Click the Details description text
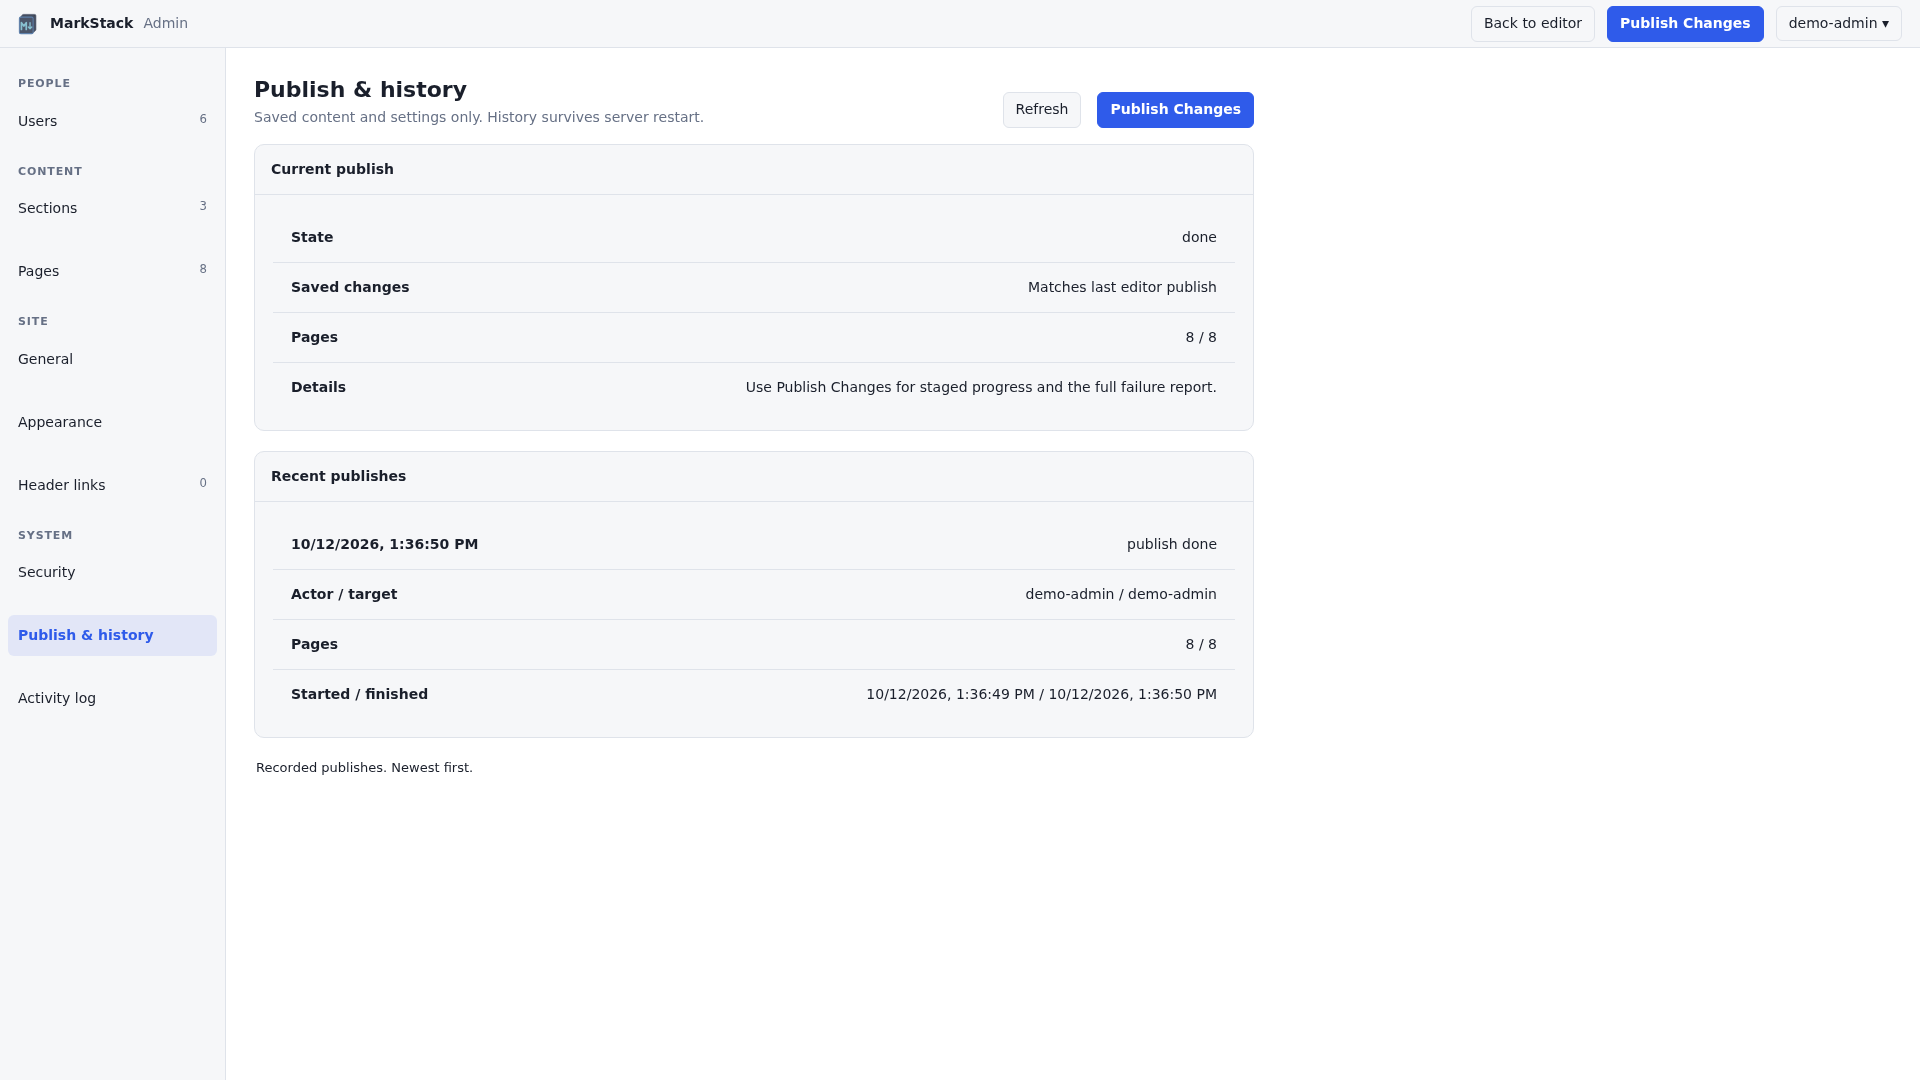Screen dimensions: 1920x1080 pos(980,387)
